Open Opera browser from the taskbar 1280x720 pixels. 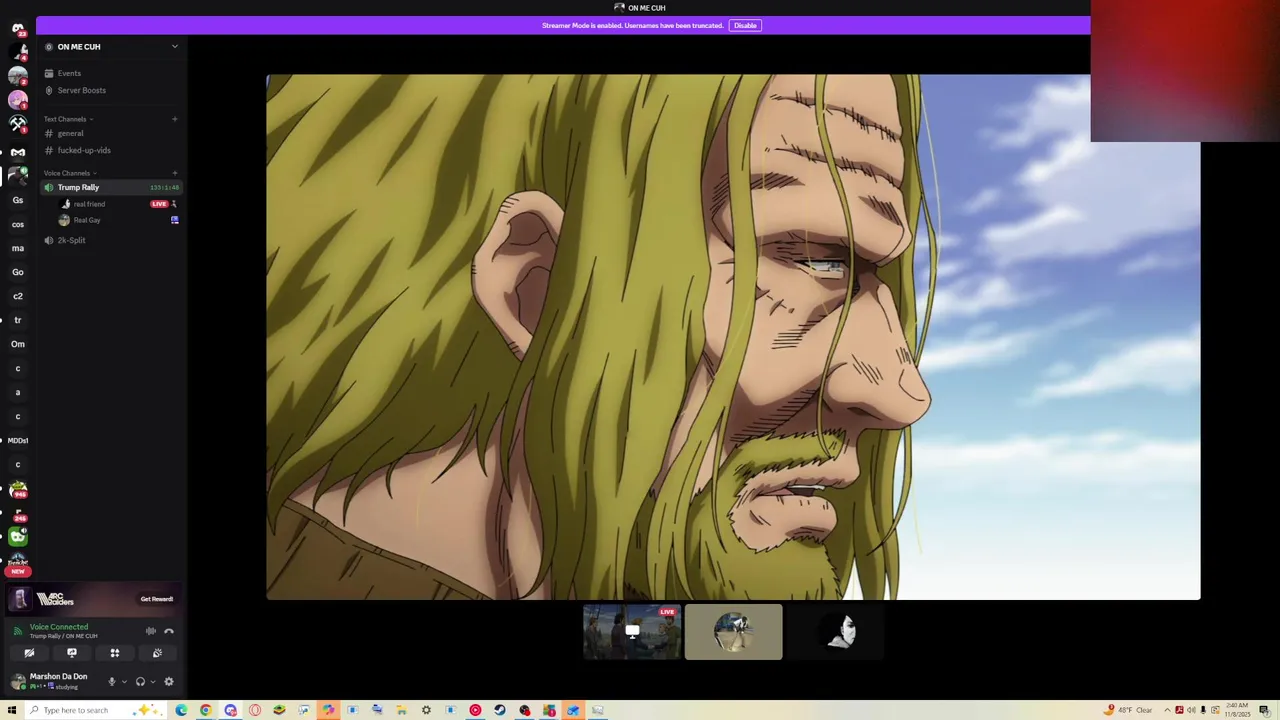tap(255, 710)
